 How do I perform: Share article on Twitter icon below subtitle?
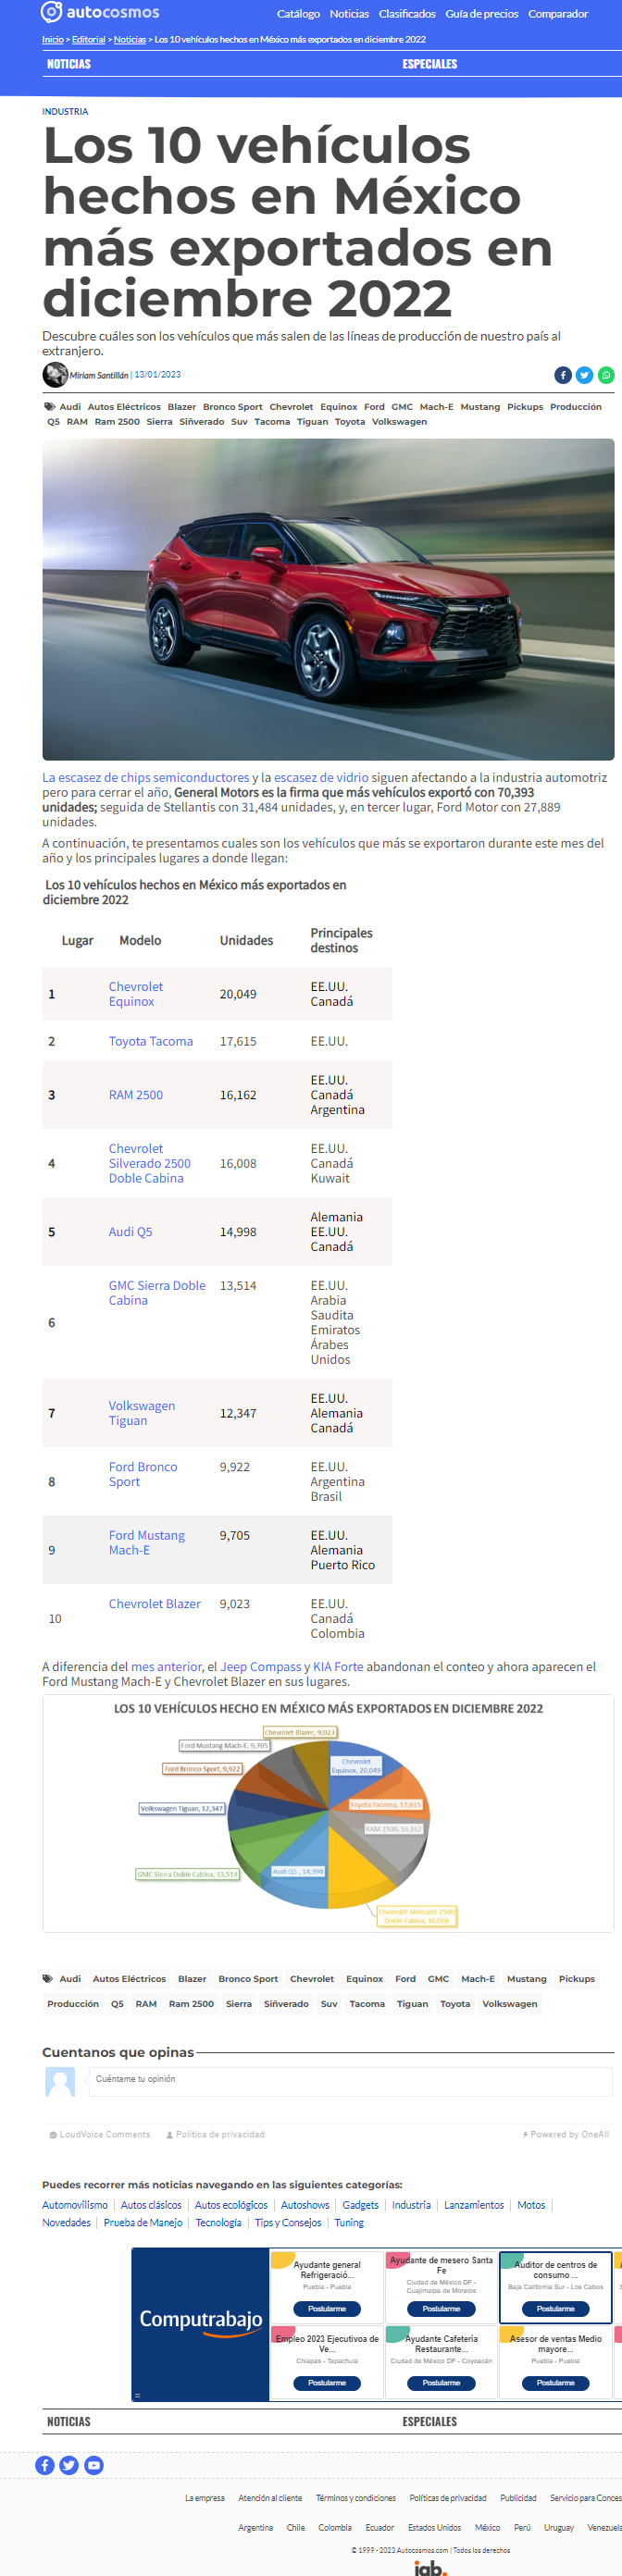coord(584,375)
